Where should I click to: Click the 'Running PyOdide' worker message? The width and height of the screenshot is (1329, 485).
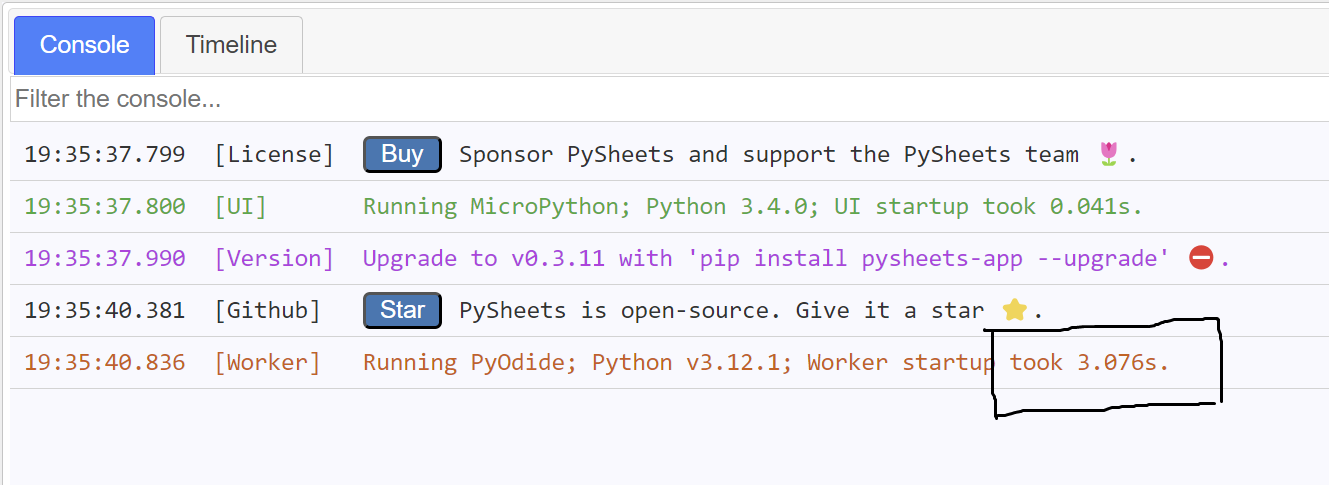(x=765, y=362)
